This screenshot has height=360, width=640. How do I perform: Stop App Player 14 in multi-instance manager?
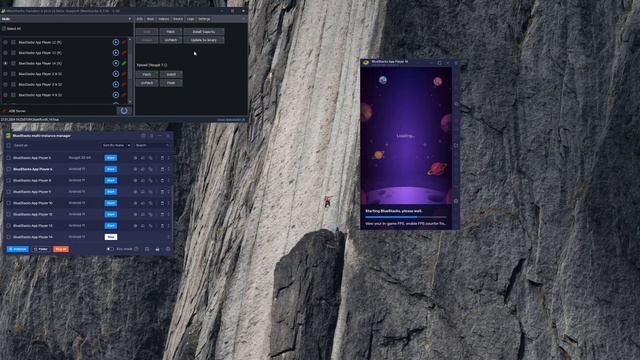click(111, 237)
